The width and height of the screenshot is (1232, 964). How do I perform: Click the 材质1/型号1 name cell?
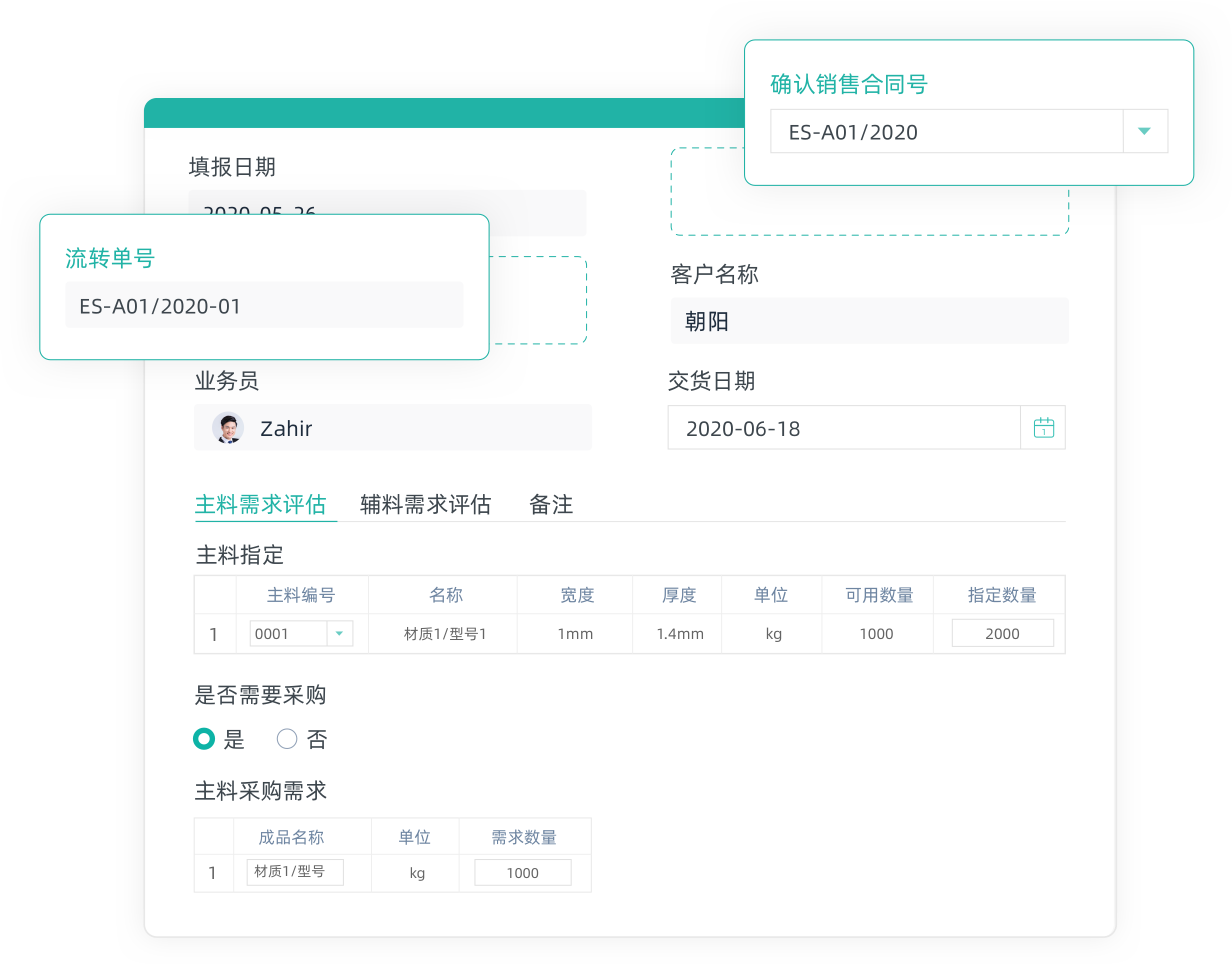pyautogui.click(x=444, y=633)
